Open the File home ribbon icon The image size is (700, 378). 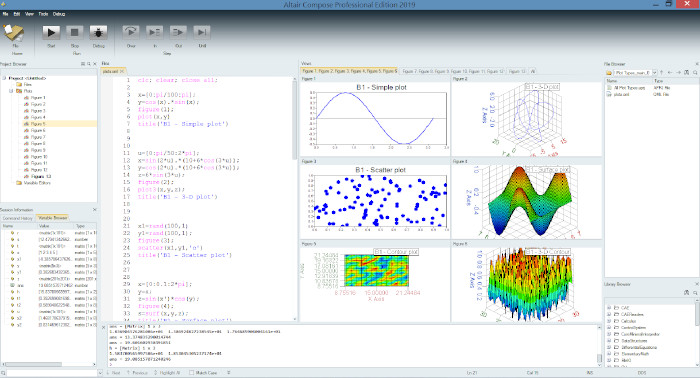14,33
